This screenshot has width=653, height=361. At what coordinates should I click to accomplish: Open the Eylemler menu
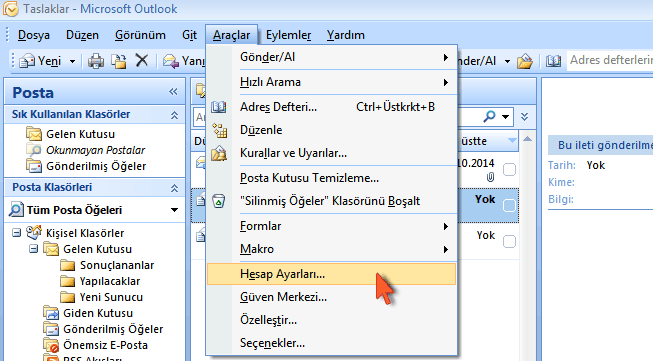tap(288, 35)
